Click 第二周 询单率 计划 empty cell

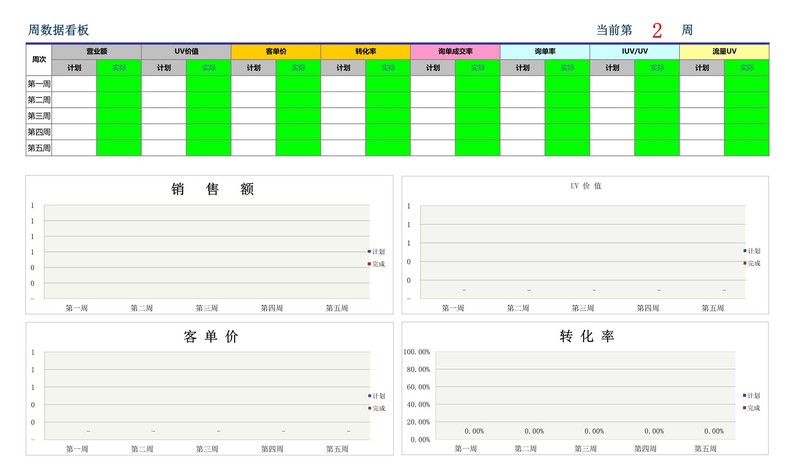[x=522, y=100]
